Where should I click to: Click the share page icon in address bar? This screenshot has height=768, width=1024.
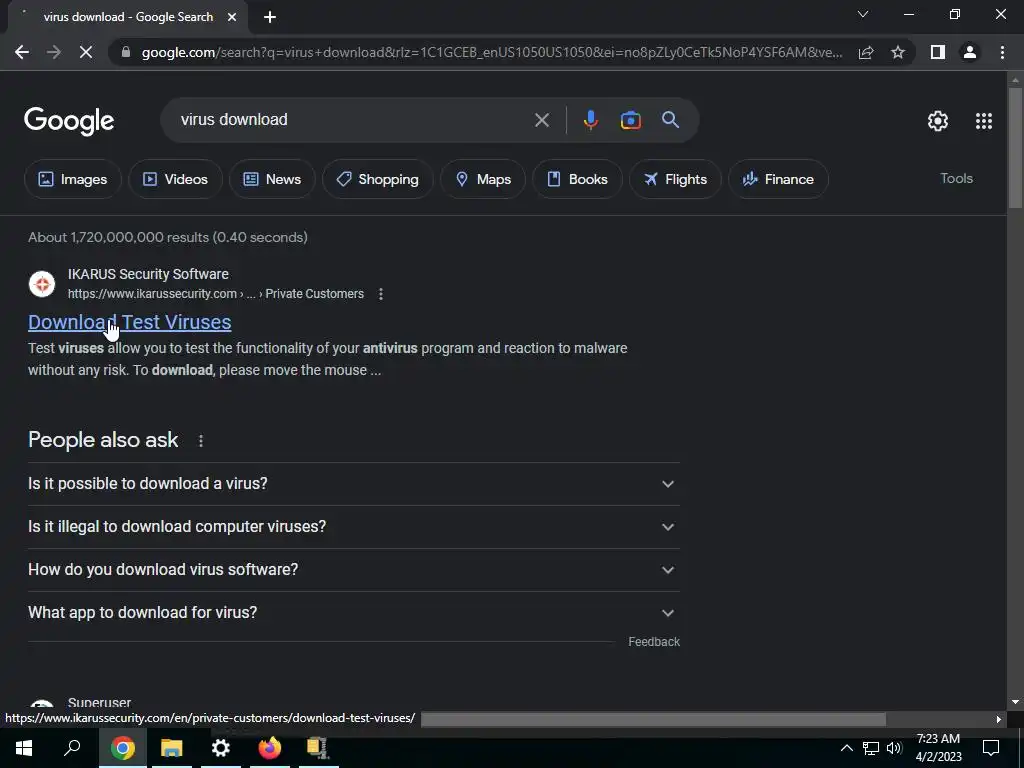[866, 52]
